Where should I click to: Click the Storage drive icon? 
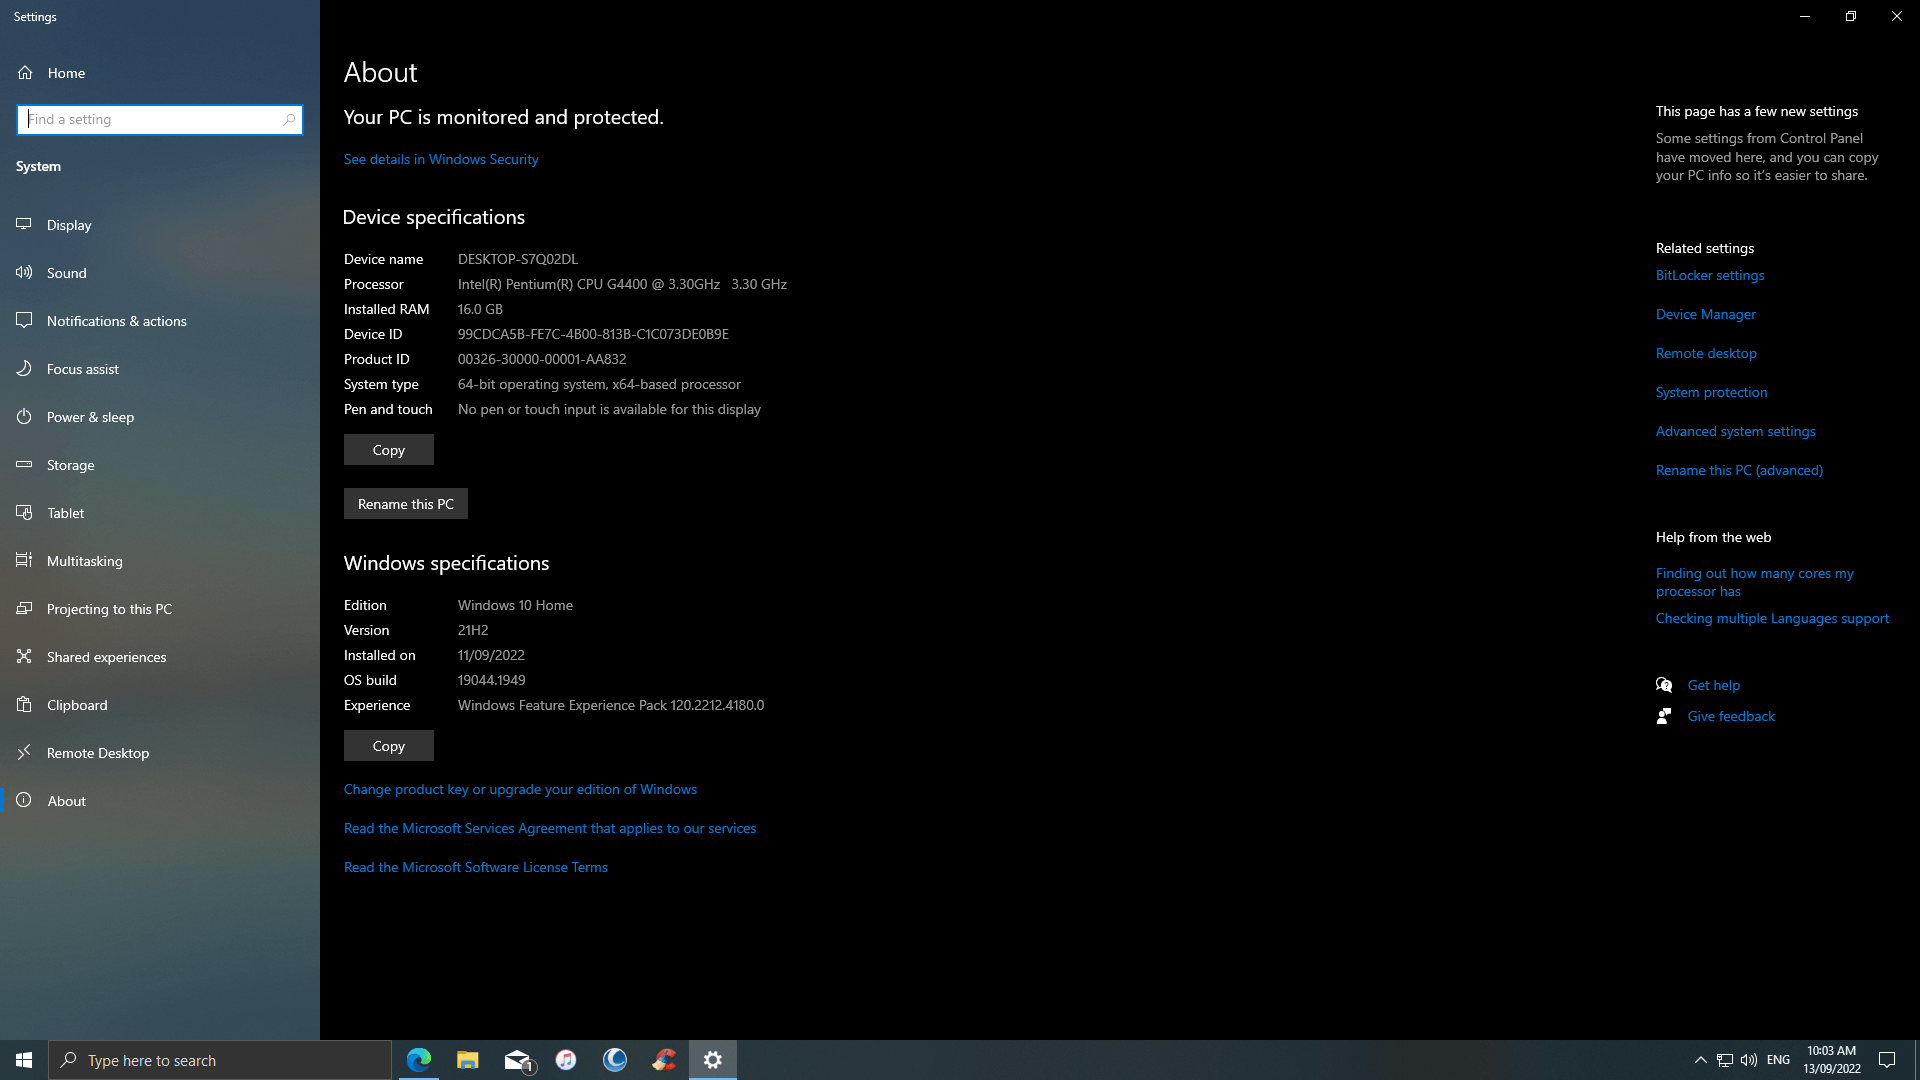24,464
